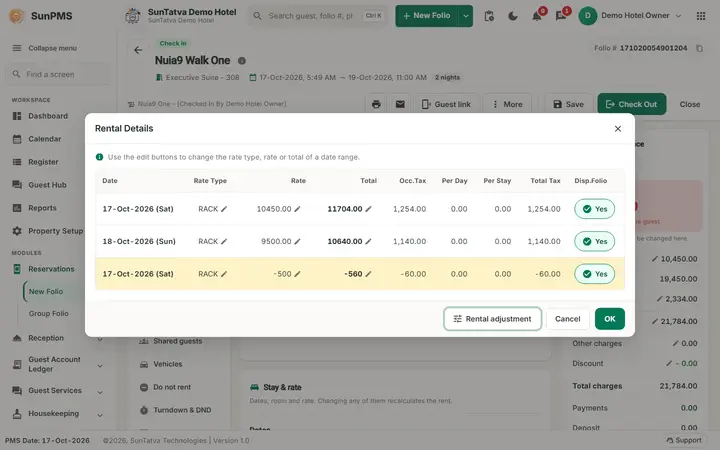Edit rate type for the highlighted -500 row
This screenshot has width=720, height=450.
click(x=224, y=274)
